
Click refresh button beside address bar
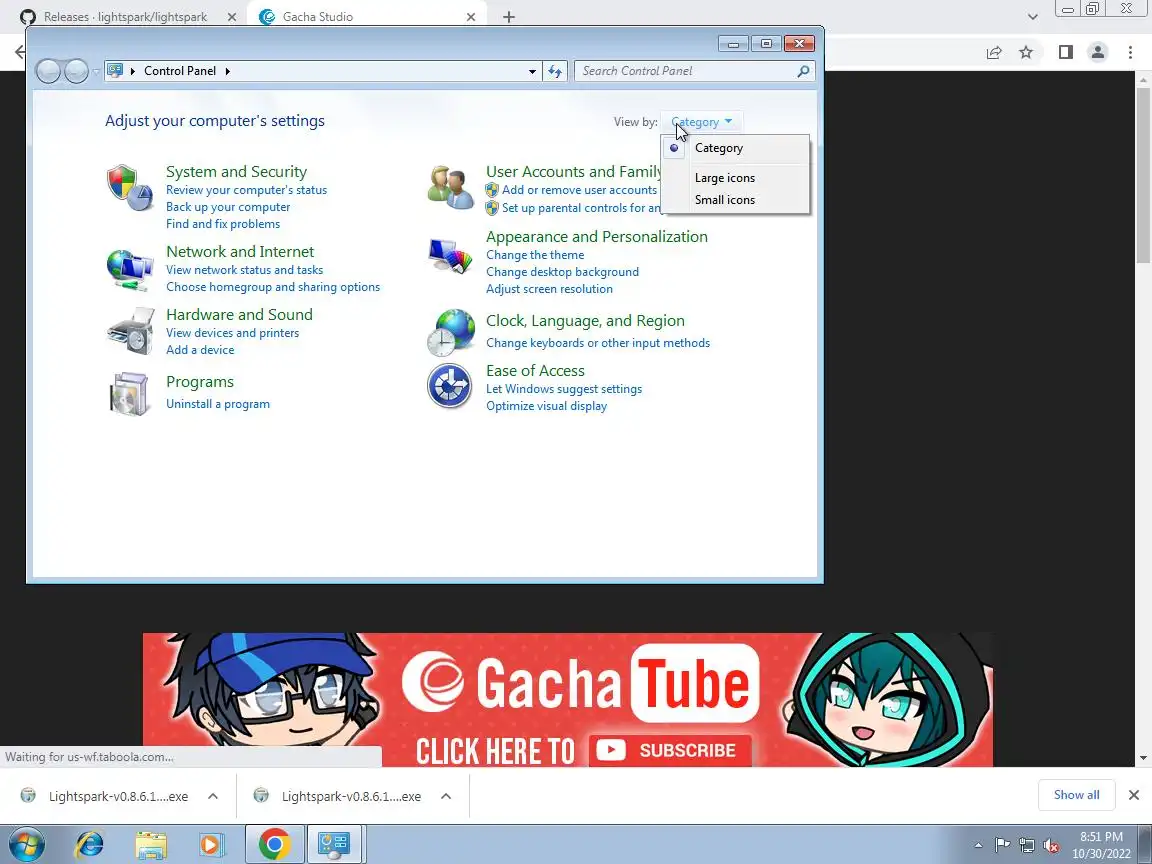555,71
